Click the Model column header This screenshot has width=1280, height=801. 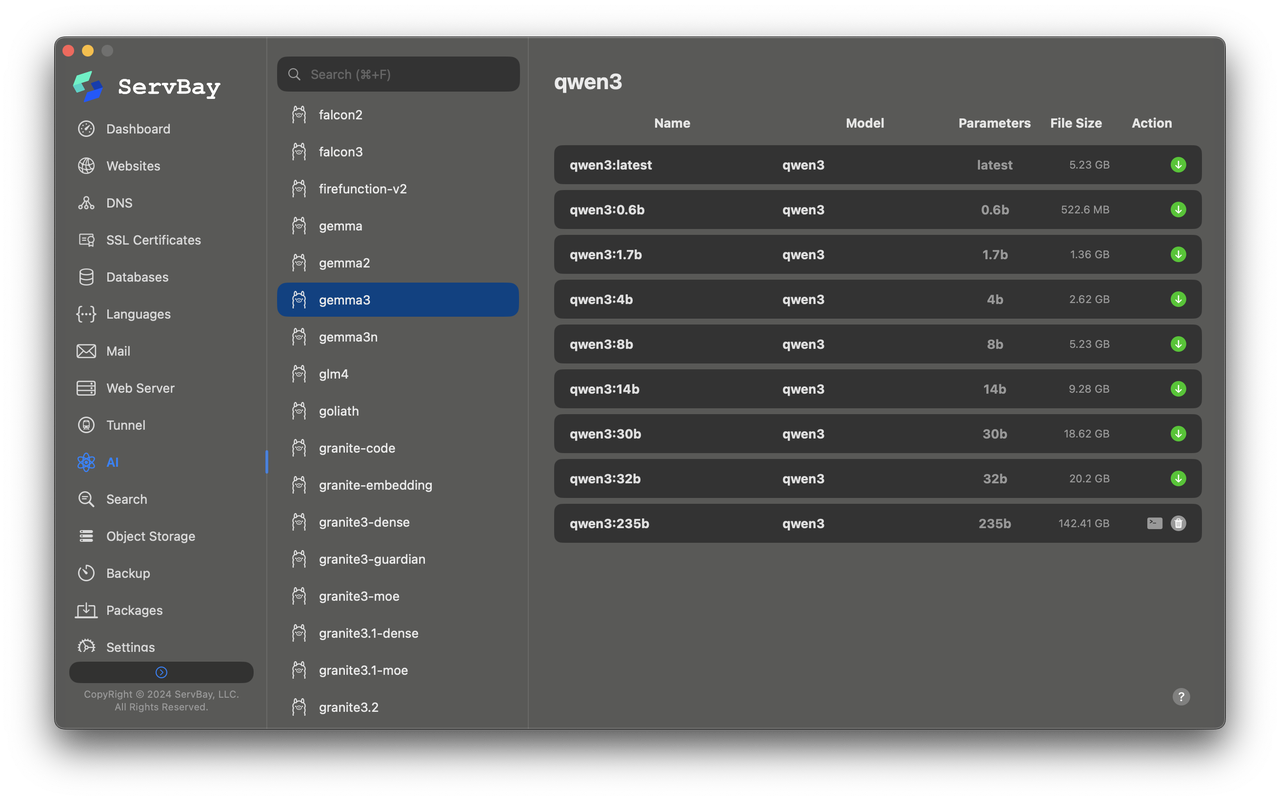click(865, 123)
